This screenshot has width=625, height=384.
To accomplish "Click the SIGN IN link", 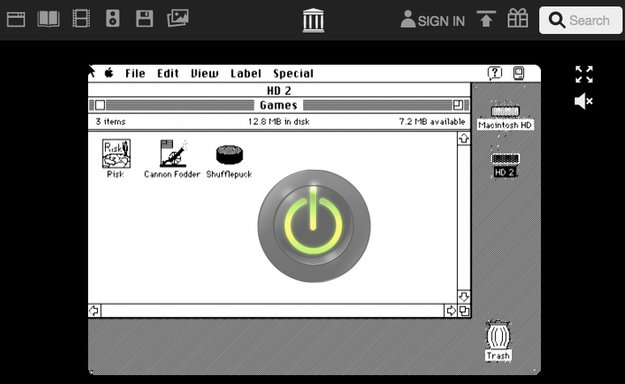I will point(432,20).
